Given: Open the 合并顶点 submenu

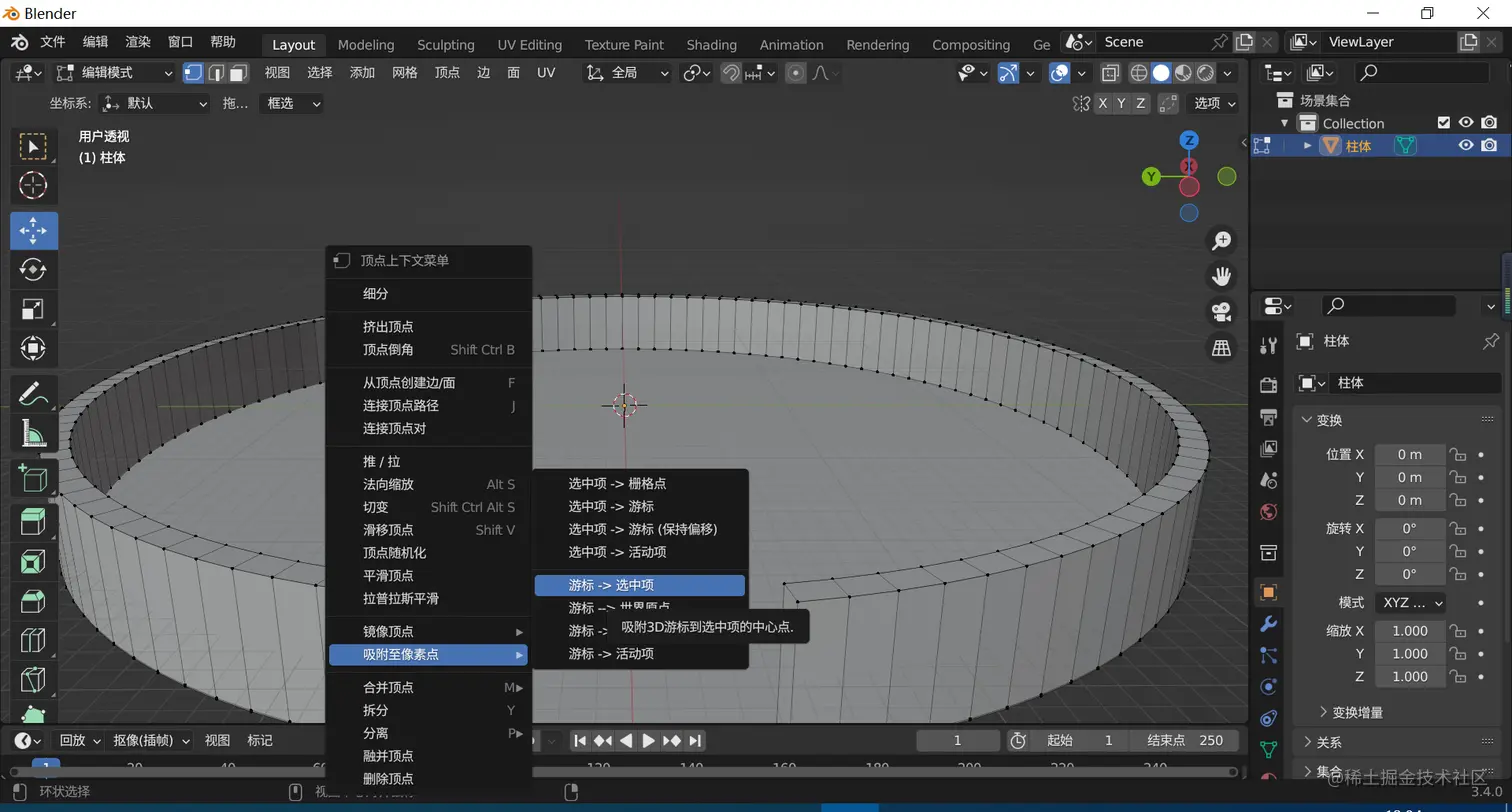Looking at the screenshot, I should (x=428, y=688).
